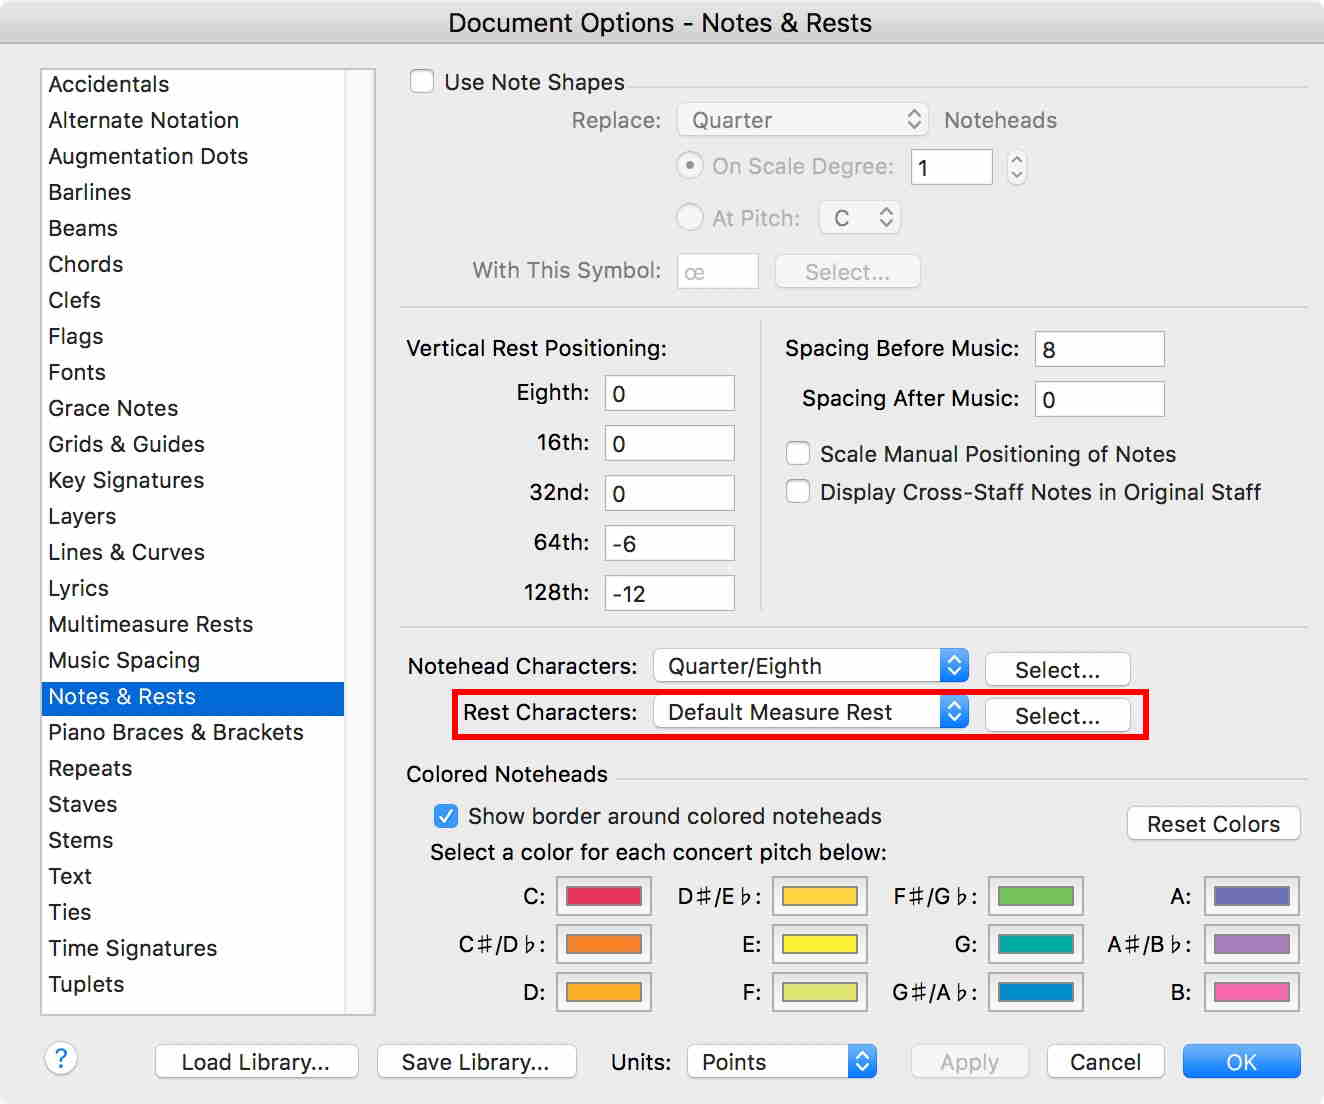Screen dimensions: 1324x1104
Task: Select Key Signatures category
Action: click(x=193, y=480)
